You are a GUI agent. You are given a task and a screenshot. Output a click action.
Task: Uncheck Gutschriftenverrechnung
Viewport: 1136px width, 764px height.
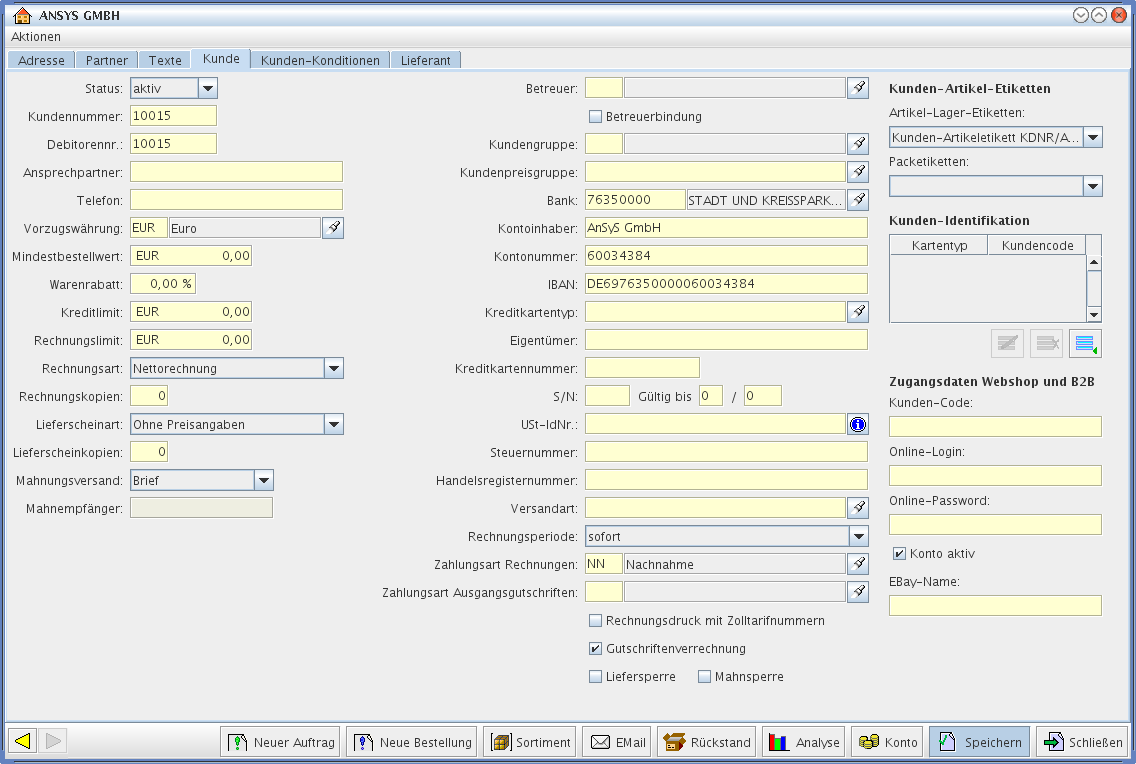point(596,648)
